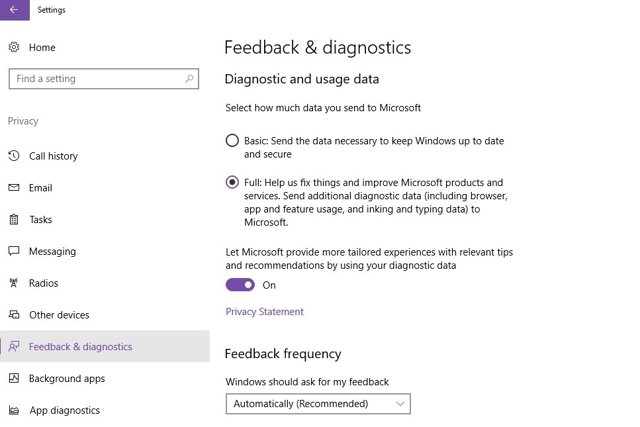The image size is (640, 427).
Task: Open the feedback frequency dropdown
Action: (318, 404)
